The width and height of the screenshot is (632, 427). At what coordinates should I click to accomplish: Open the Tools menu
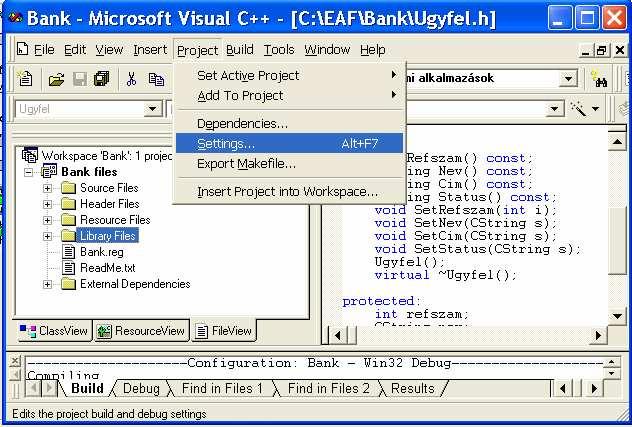click(x=279, y=50)
